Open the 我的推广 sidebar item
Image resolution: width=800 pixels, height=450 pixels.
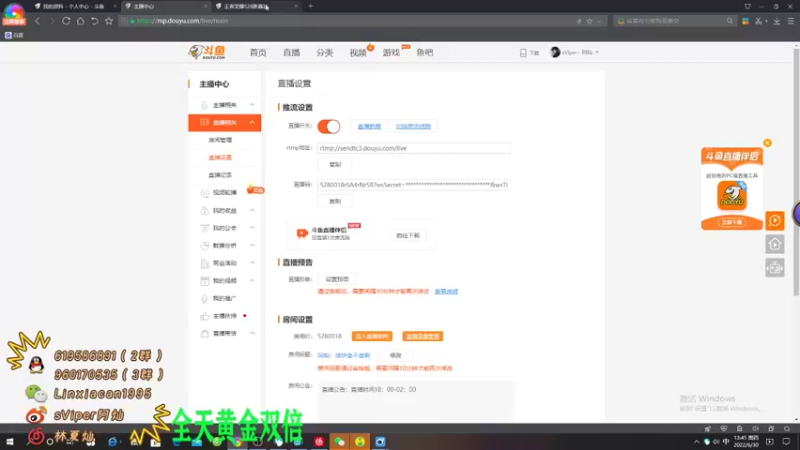coord(224,298)
